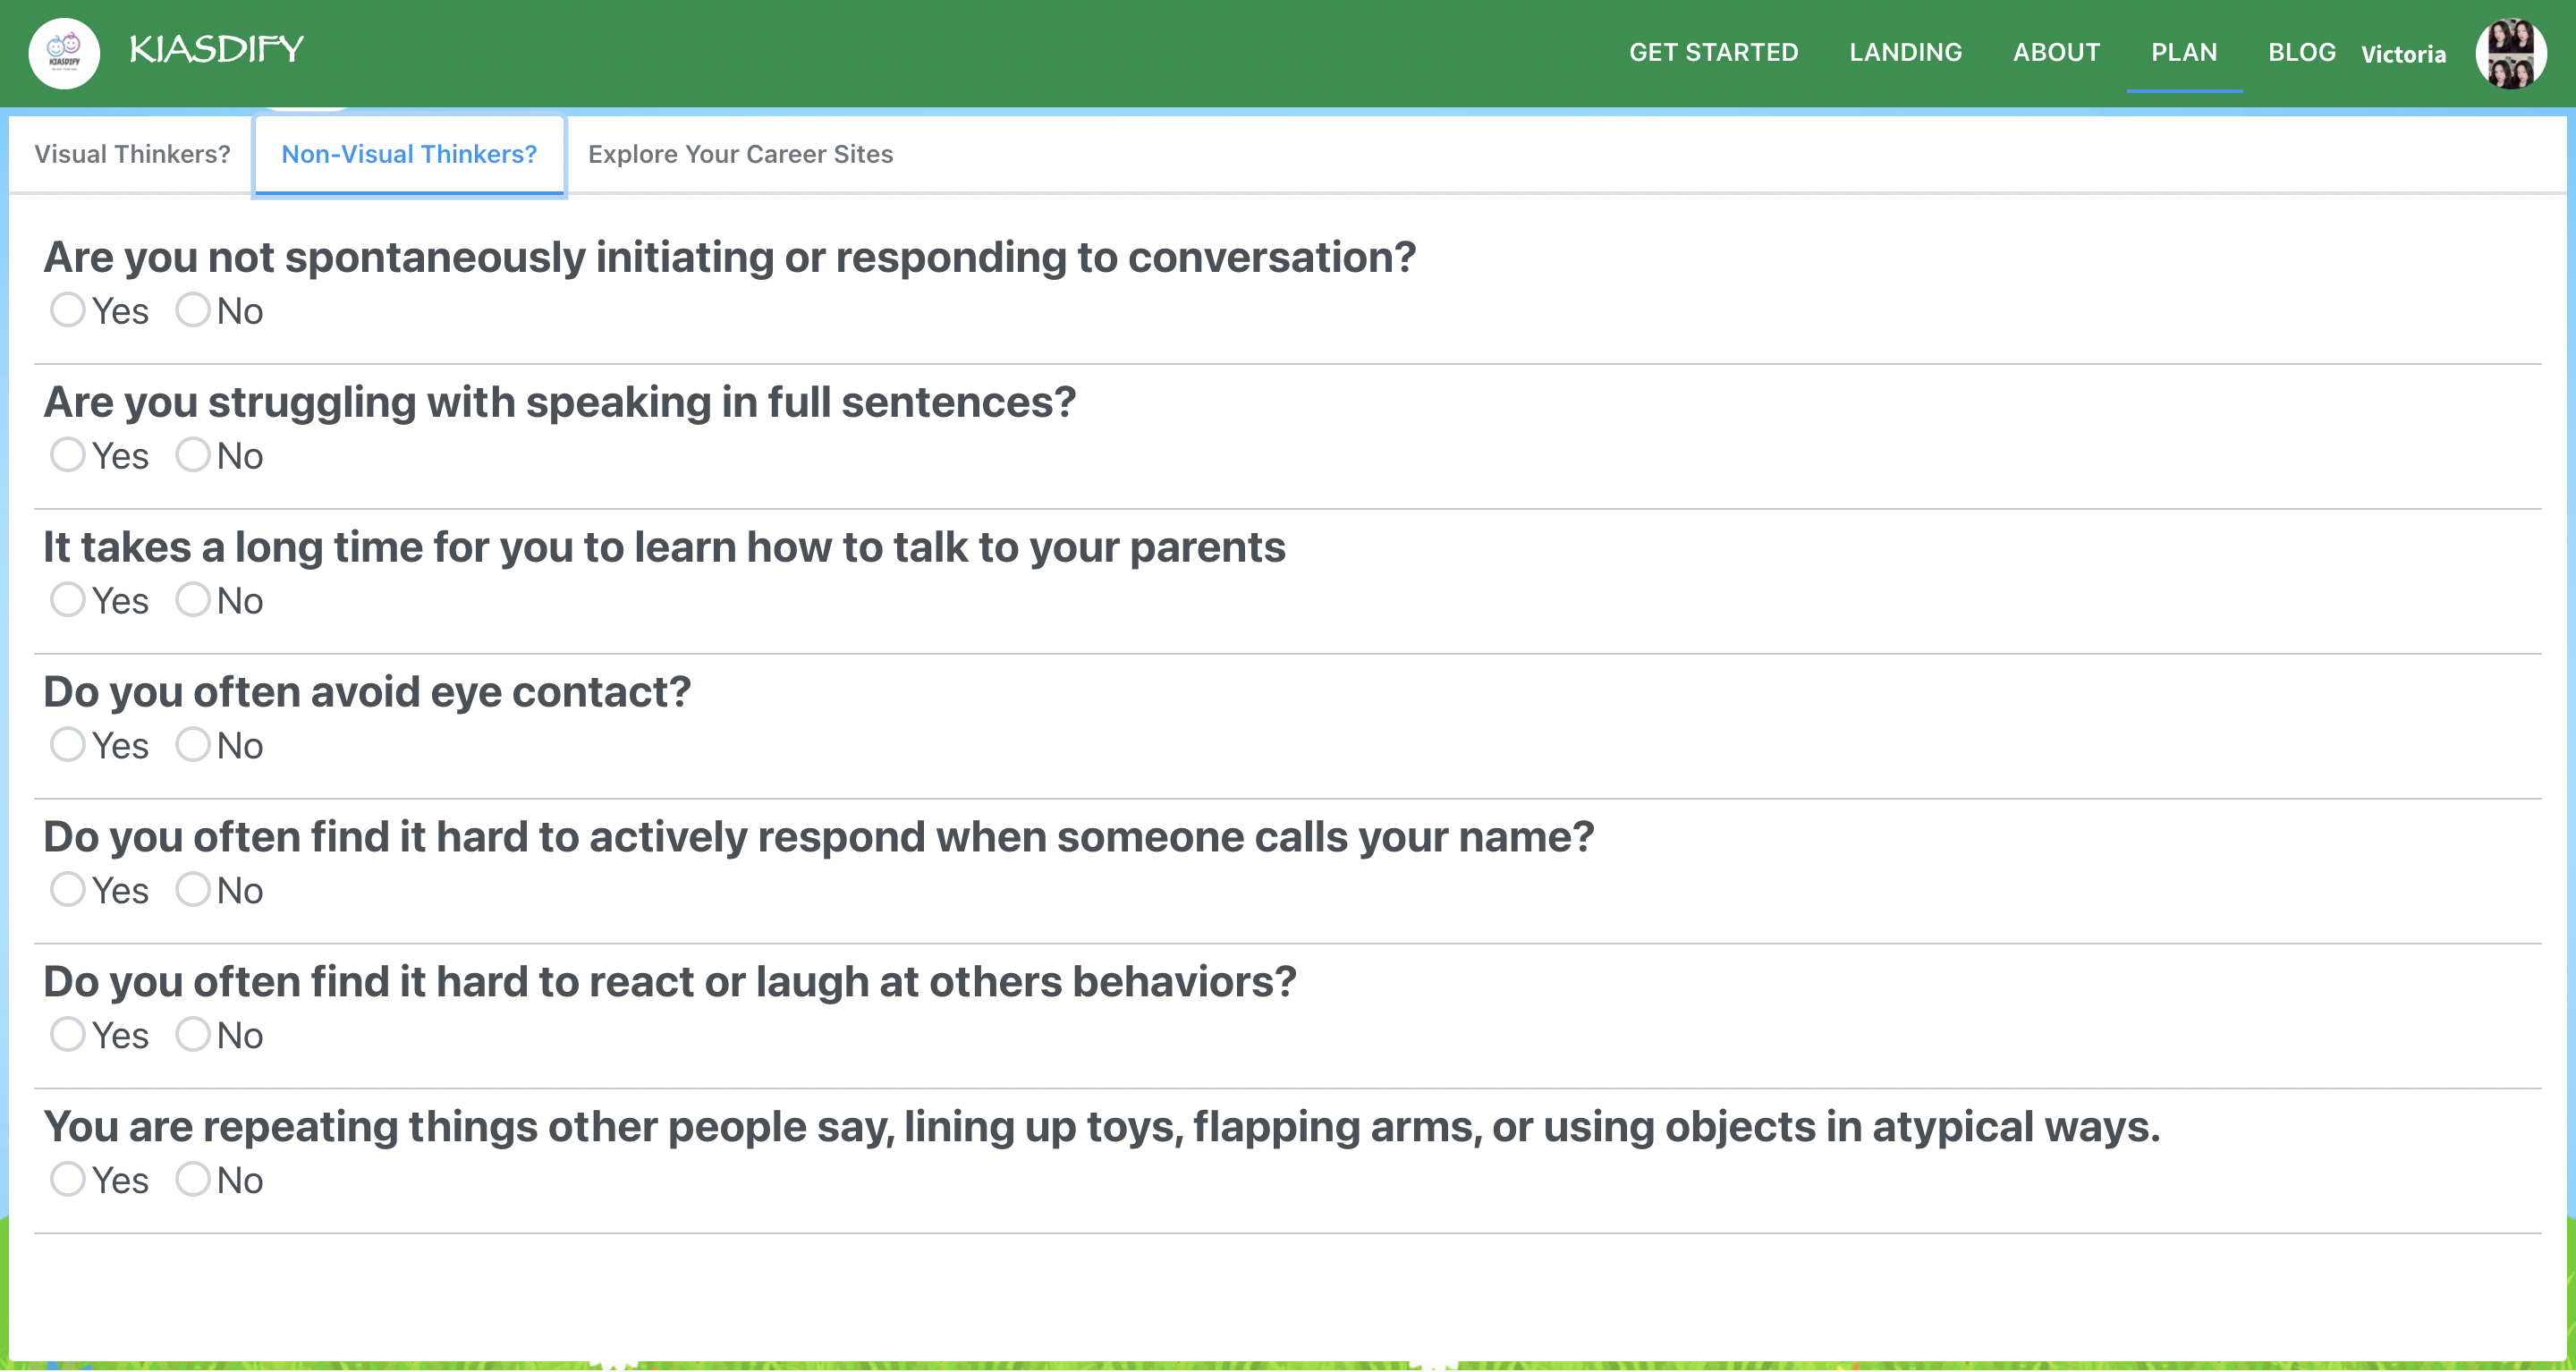Select Yes for responding to your name
Image resolution: width=2576 pixels, height=1372 pixels.
pos(68,890)
